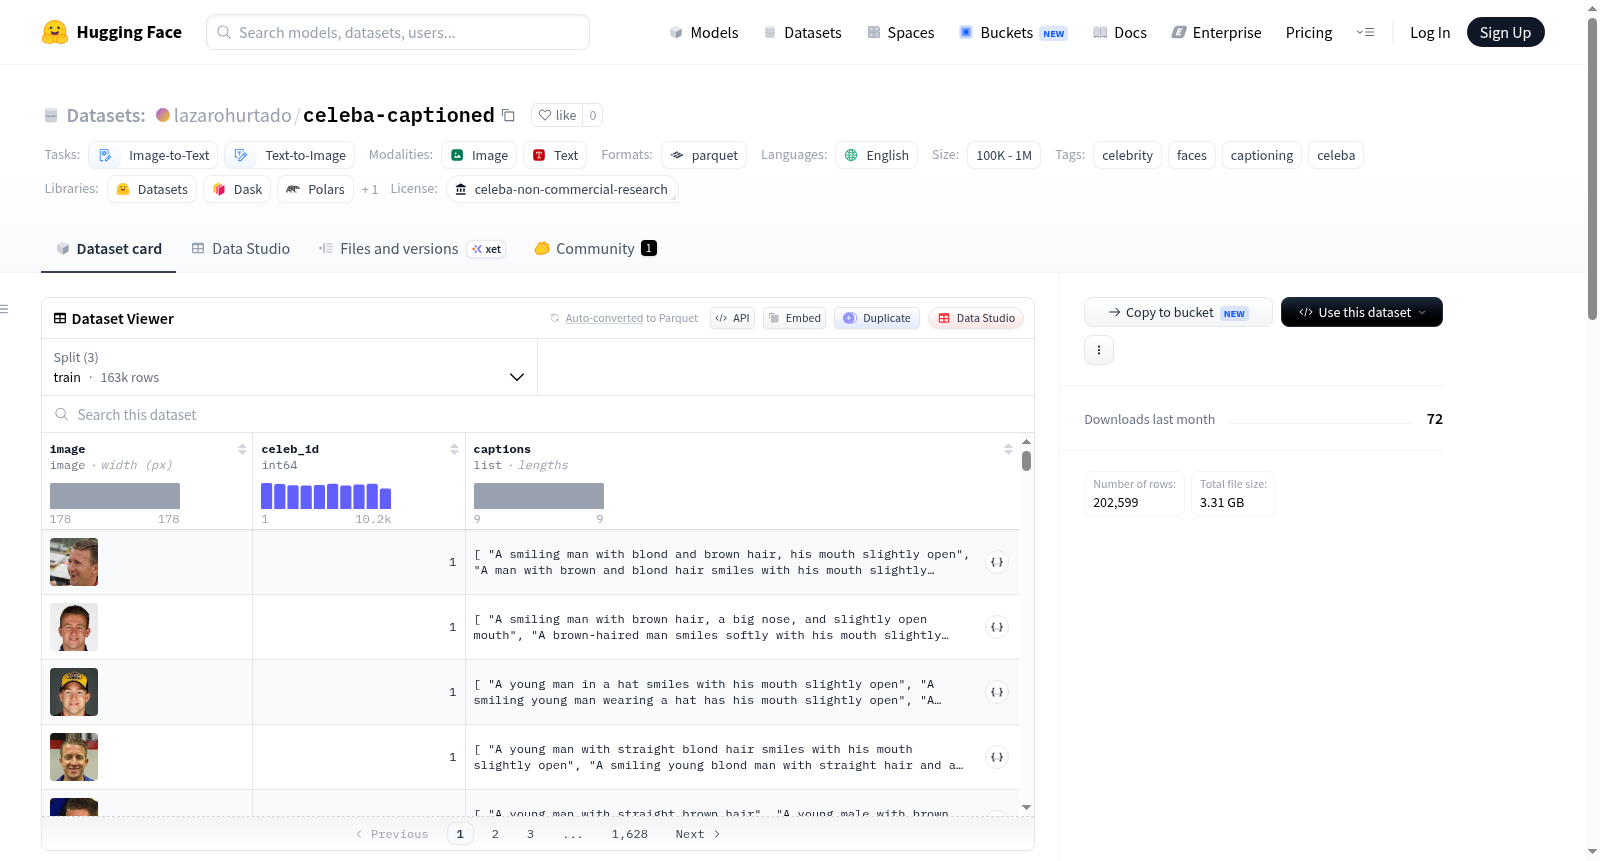Open Files and versions tab
This screenshot has height=861, width=1600.
point(412,249)
